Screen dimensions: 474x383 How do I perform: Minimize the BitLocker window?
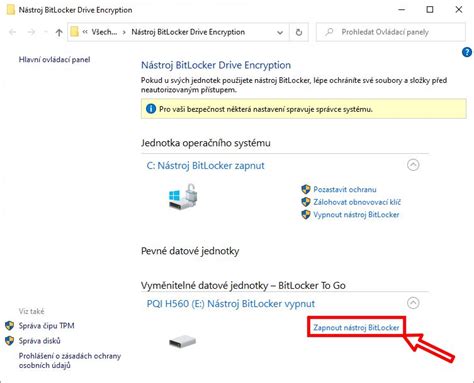[401, 10]
